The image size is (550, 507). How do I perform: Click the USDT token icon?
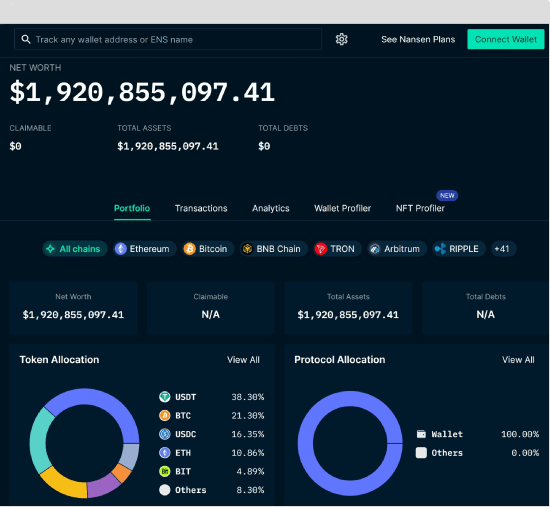click(x=165, y=397)
